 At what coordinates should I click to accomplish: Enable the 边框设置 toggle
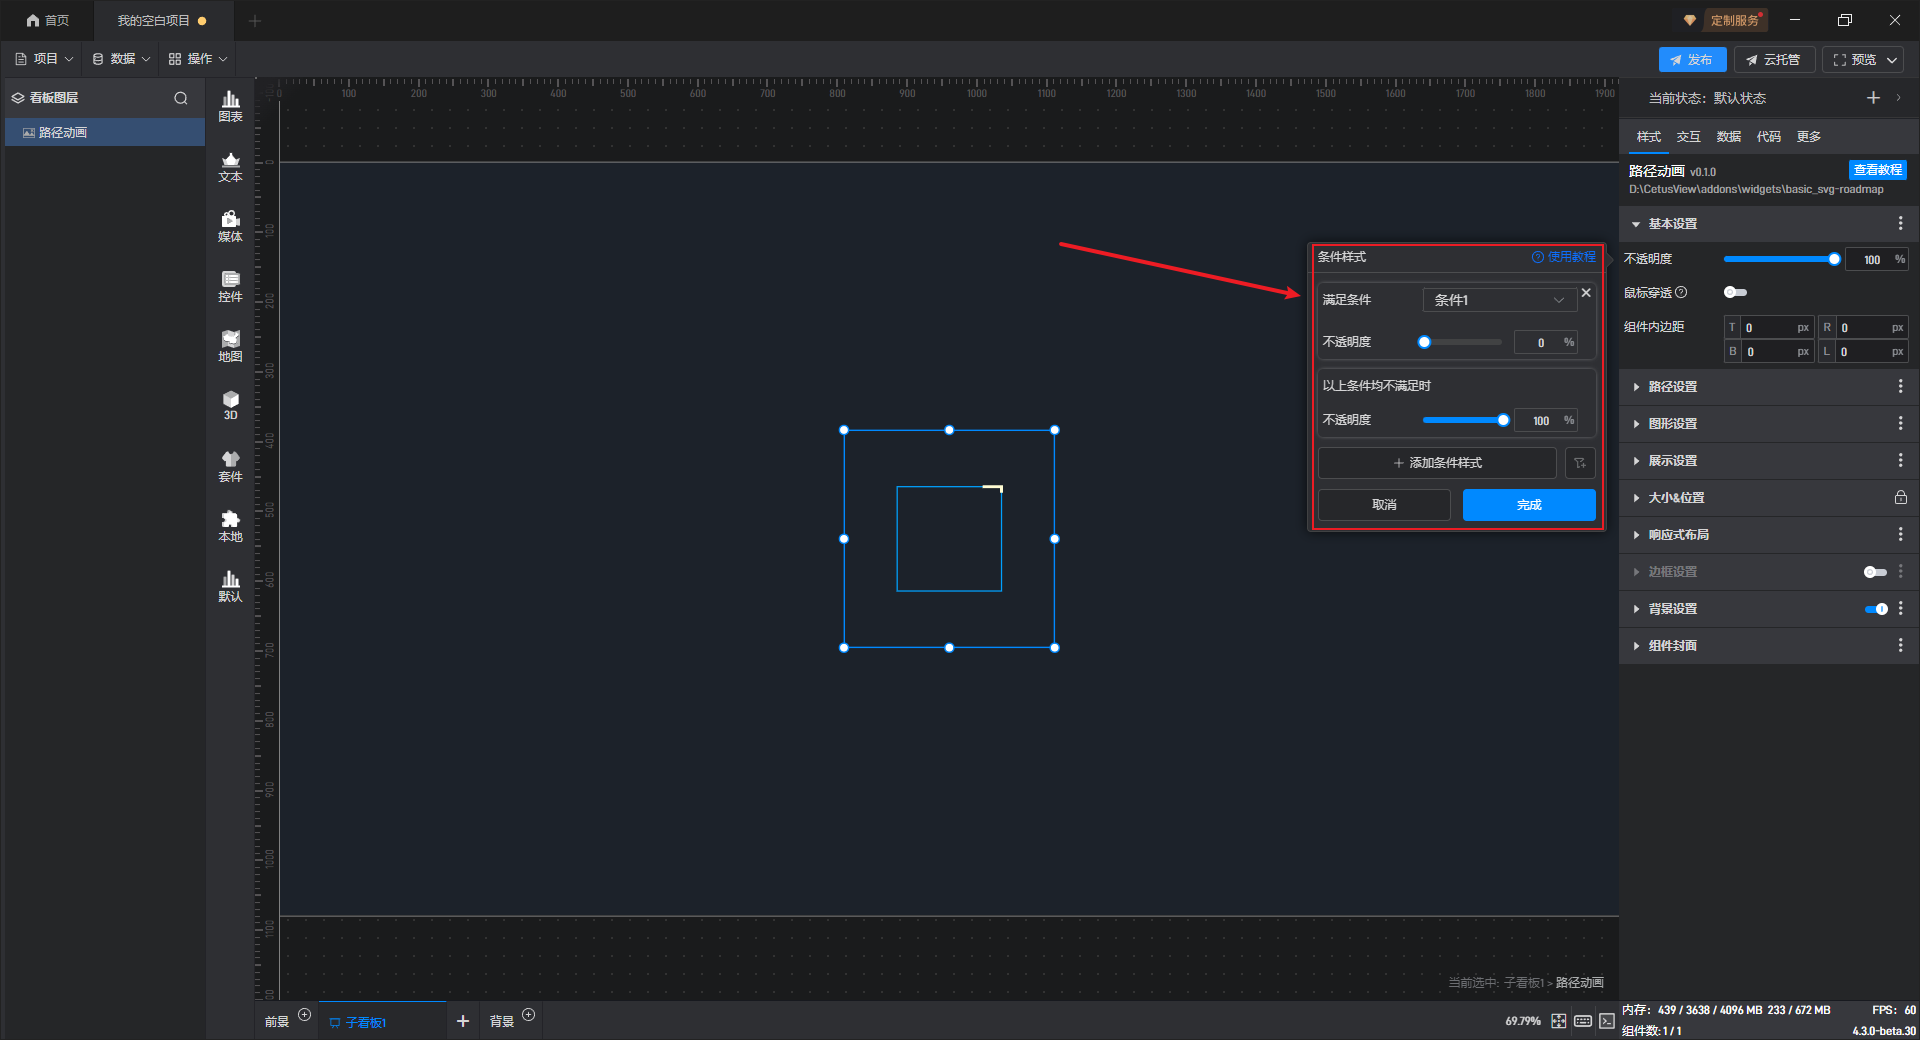(x=1875, y=572)
